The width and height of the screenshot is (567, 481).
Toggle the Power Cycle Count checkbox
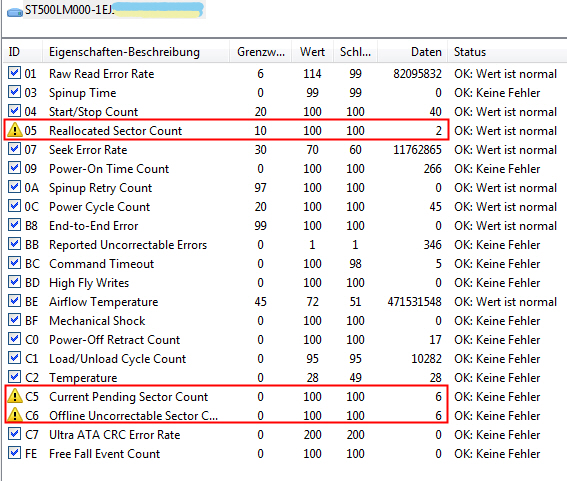click(x=14, y=205)
